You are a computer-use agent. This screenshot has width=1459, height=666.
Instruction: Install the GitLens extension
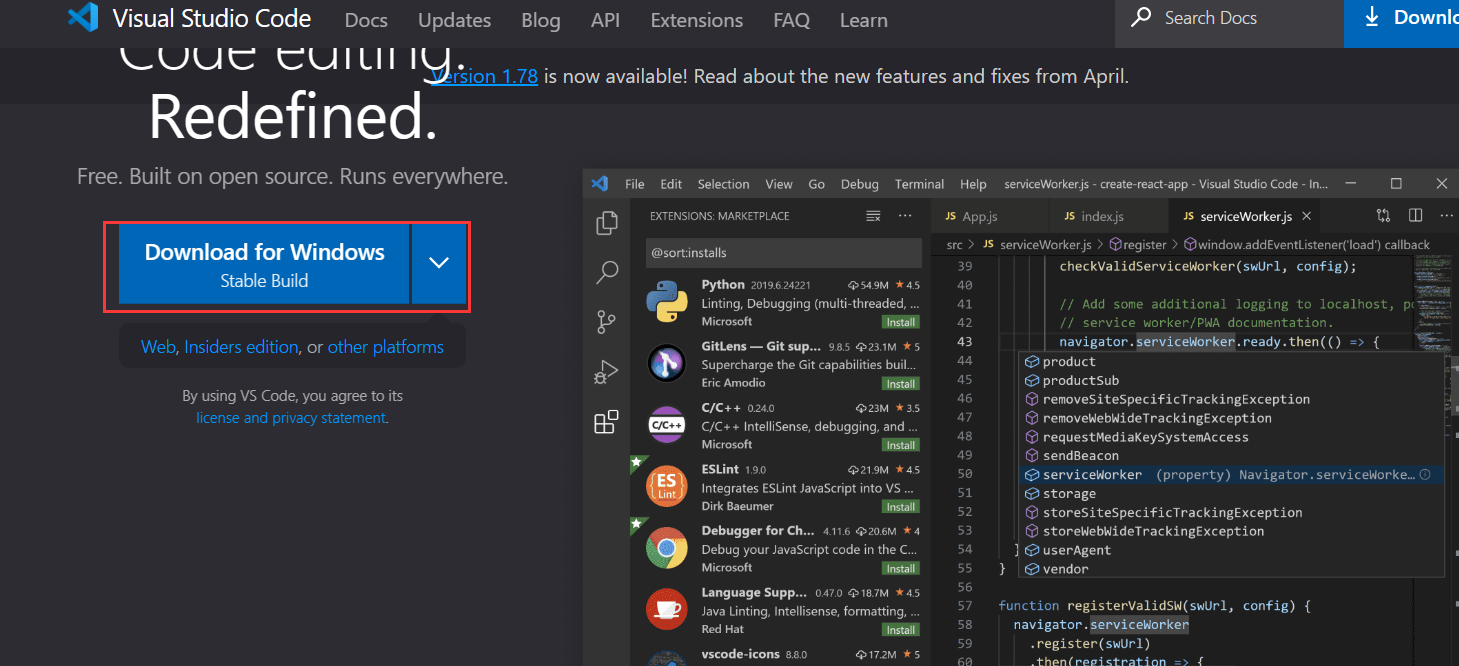pyautogui.click(x=900, y=384)
